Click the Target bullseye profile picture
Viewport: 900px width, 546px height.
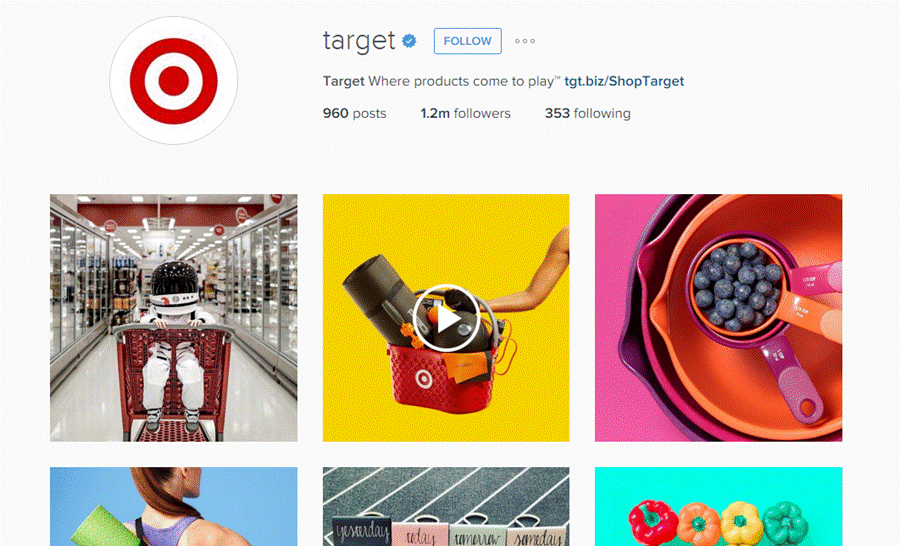click(173, 80)
